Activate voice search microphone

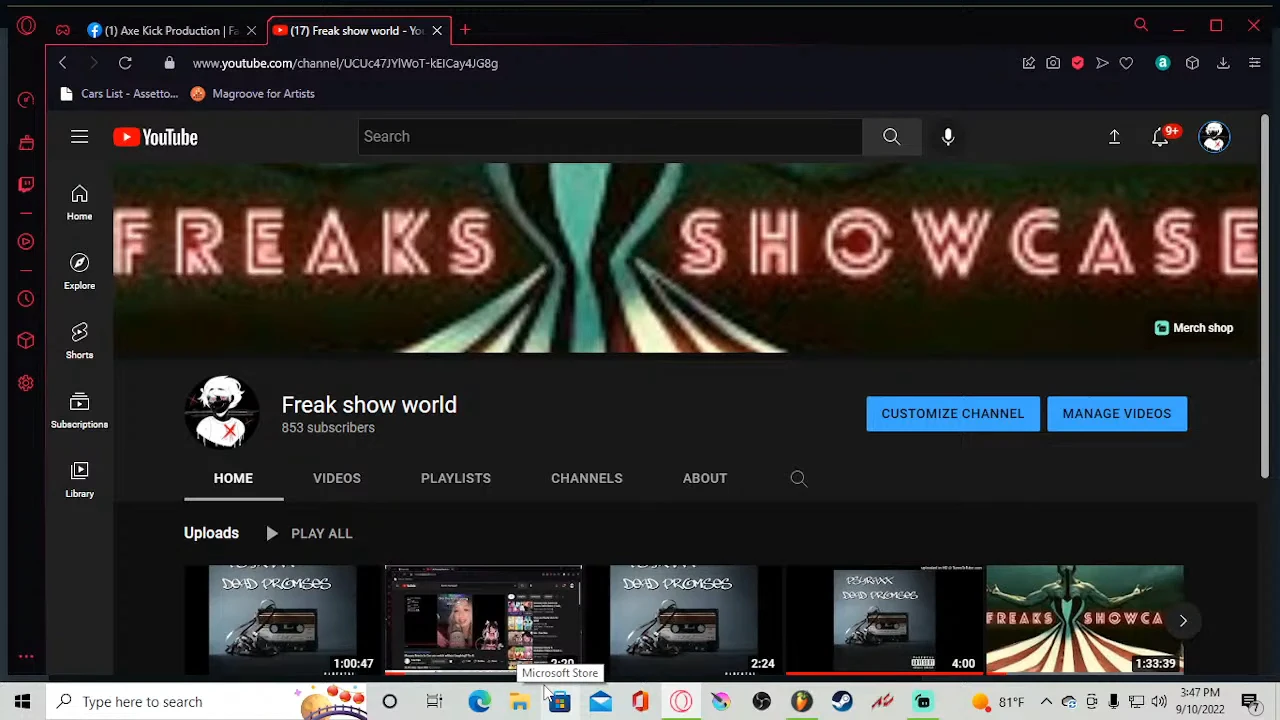pos(948,137)
